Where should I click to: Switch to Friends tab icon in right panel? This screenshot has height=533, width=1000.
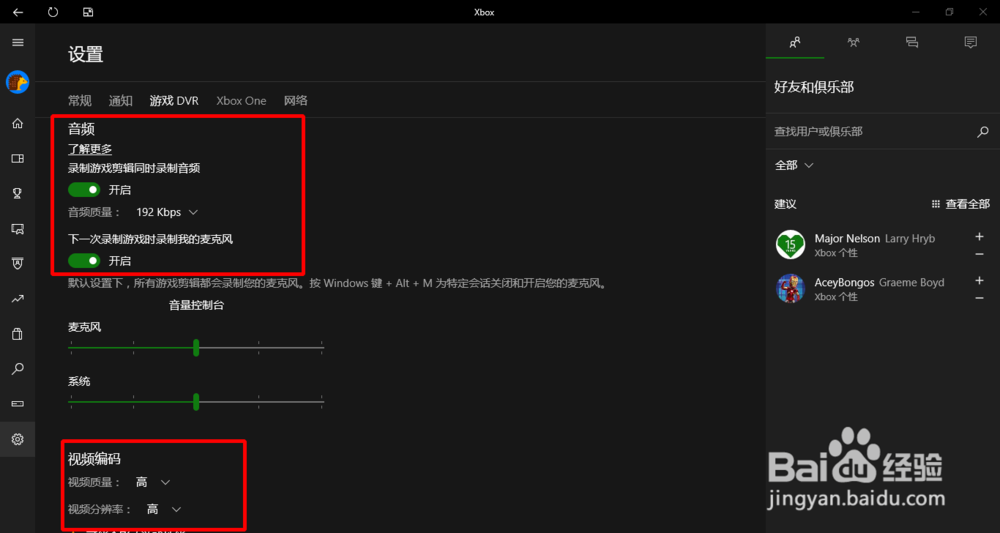click(x=795, y=42)
